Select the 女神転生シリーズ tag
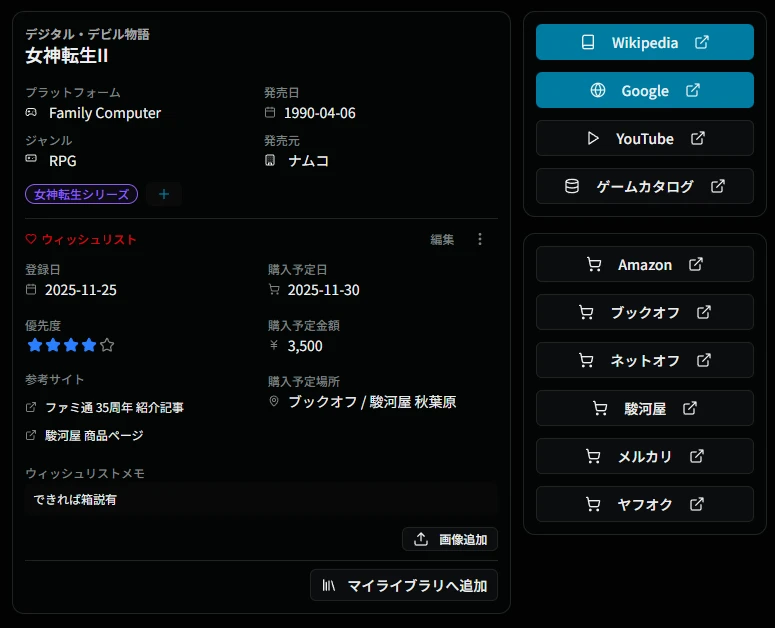This screenshot has height=628, width=775. (x=82, y=194)
